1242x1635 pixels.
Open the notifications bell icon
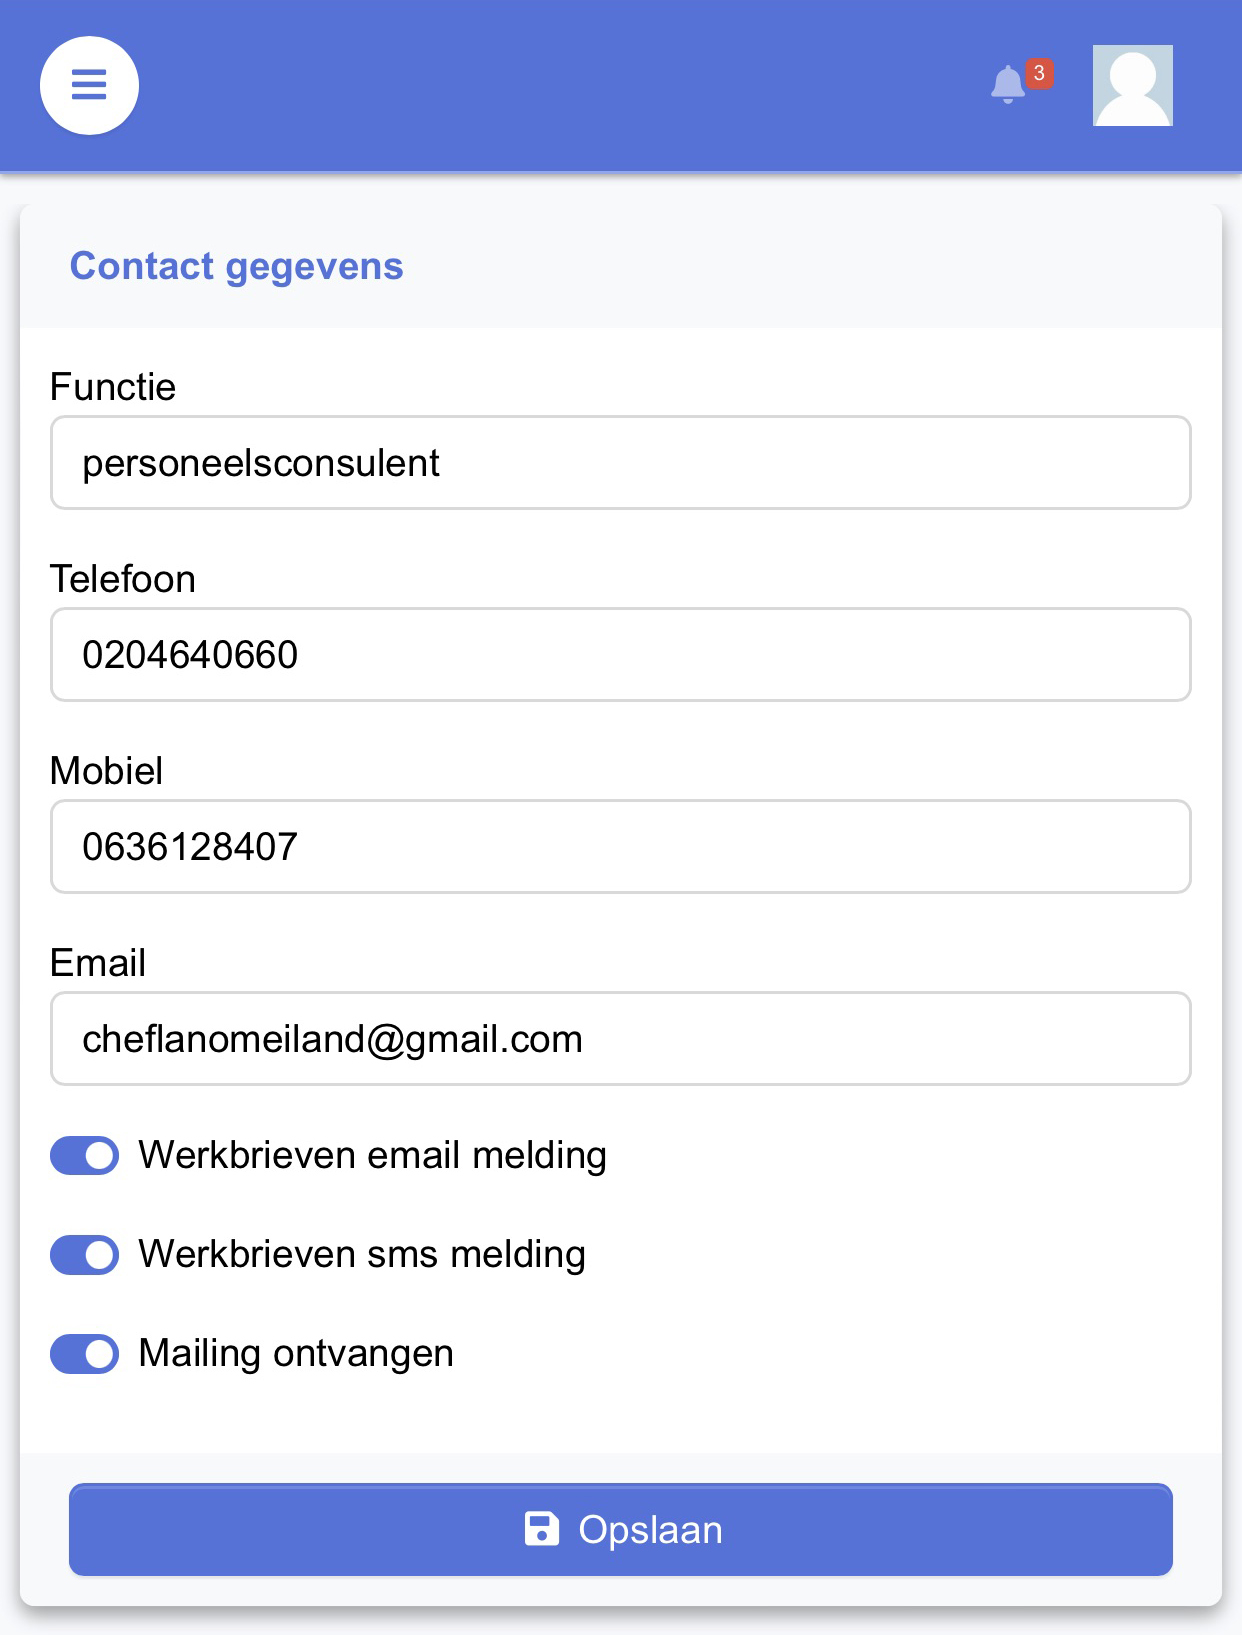point(1008,84)
